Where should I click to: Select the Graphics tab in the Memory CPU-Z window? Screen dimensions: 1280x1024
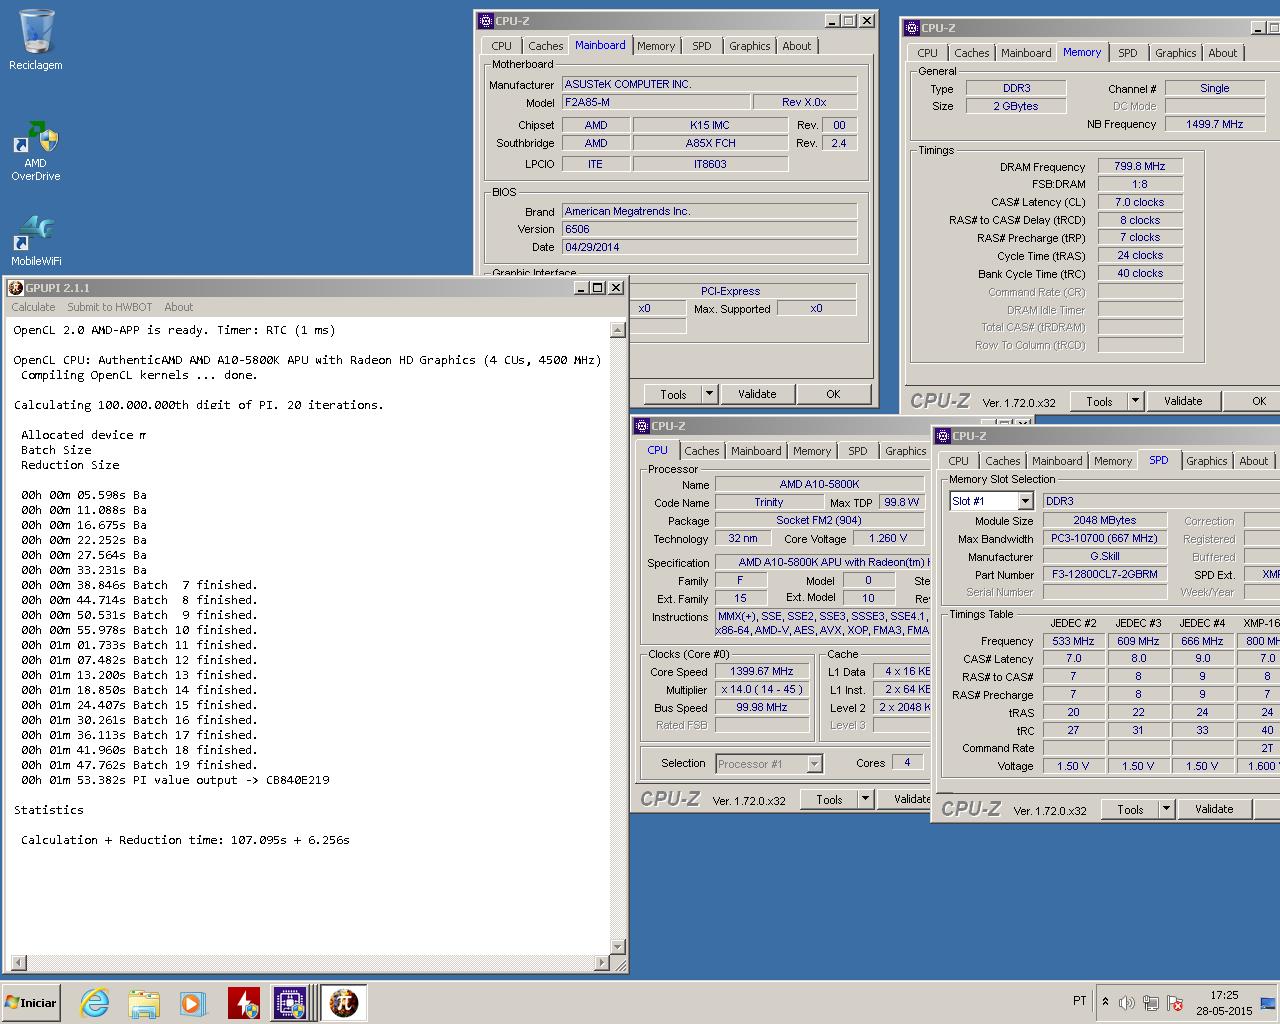(1175, 53)
